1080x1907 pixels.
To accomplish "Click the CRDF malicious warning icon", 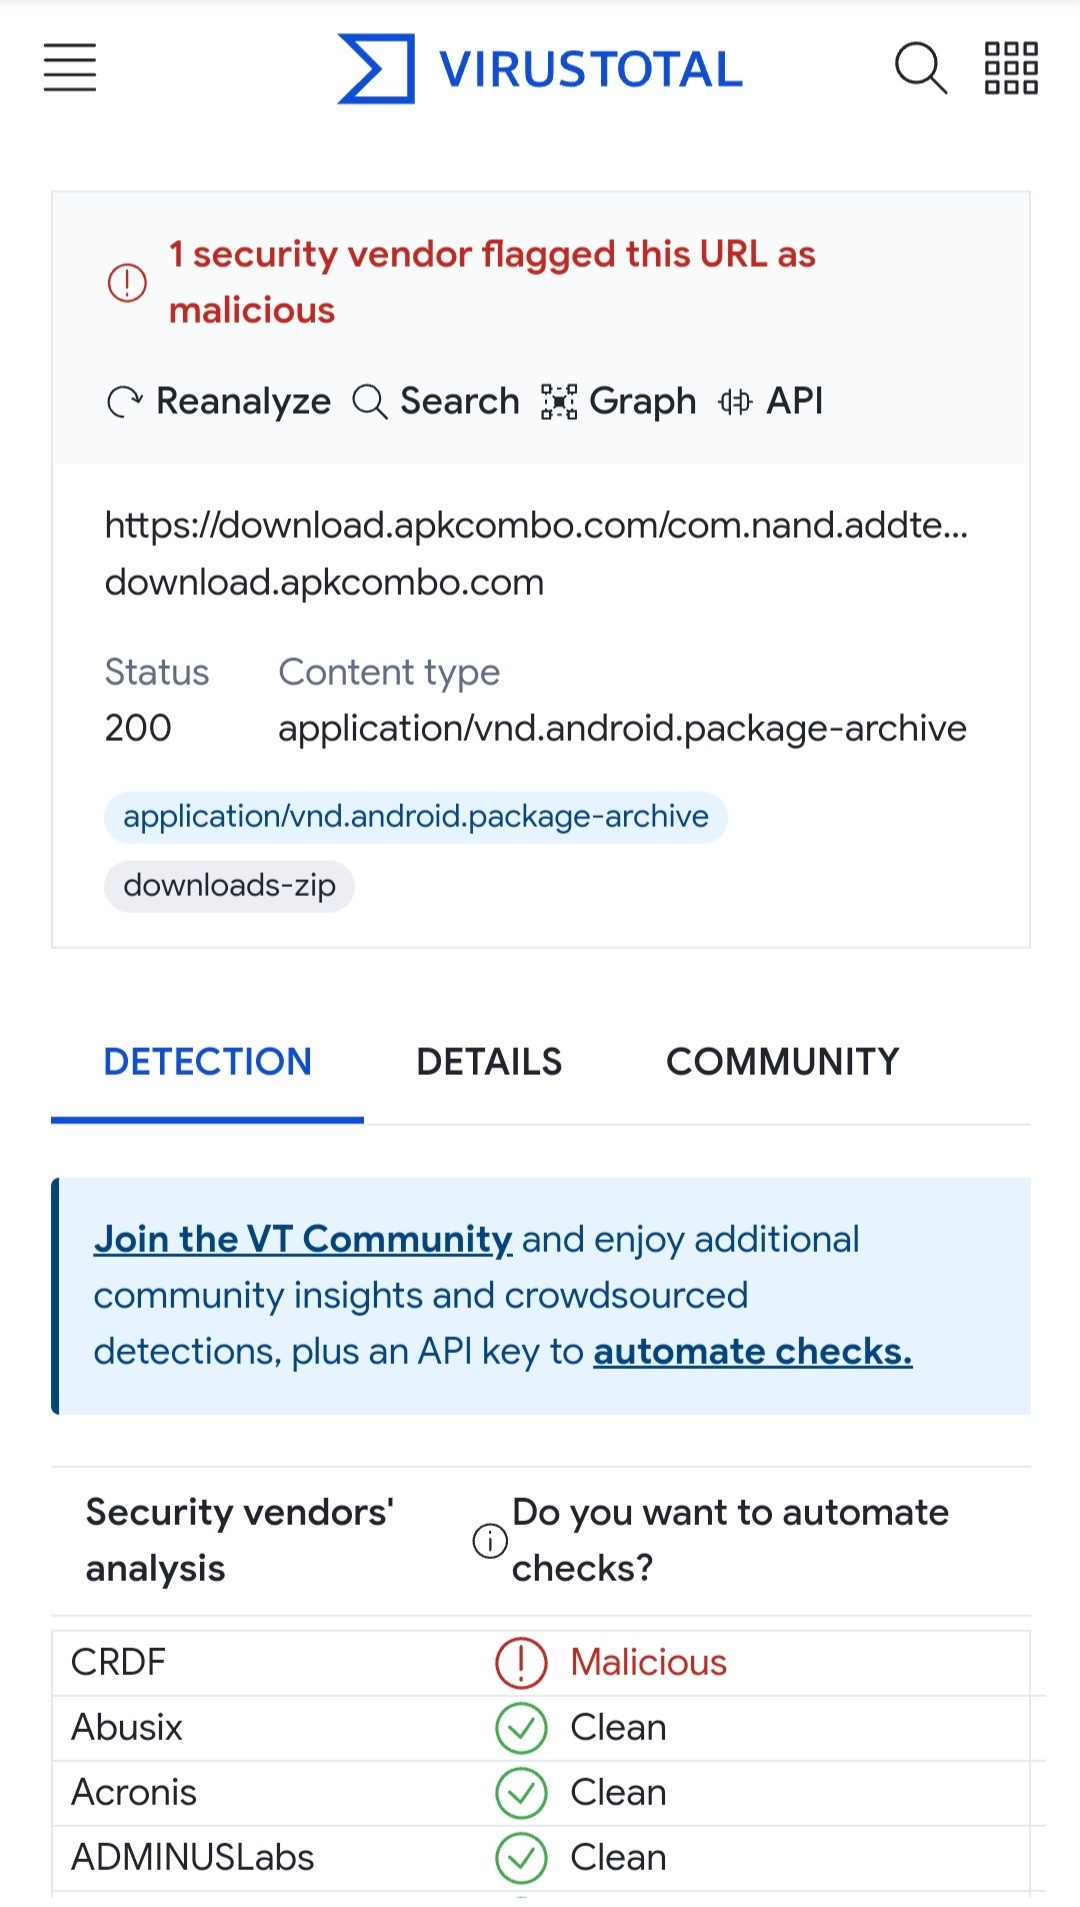I will coord(521,1662).
